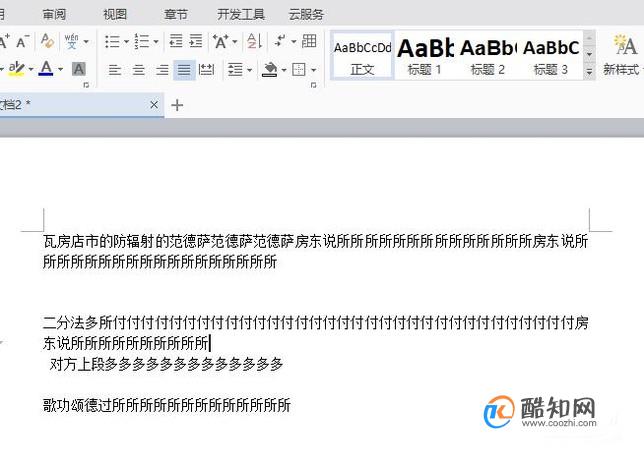Increase paragraph indent
The width and height of the screenshot is (644, 466).
[196, 41]
